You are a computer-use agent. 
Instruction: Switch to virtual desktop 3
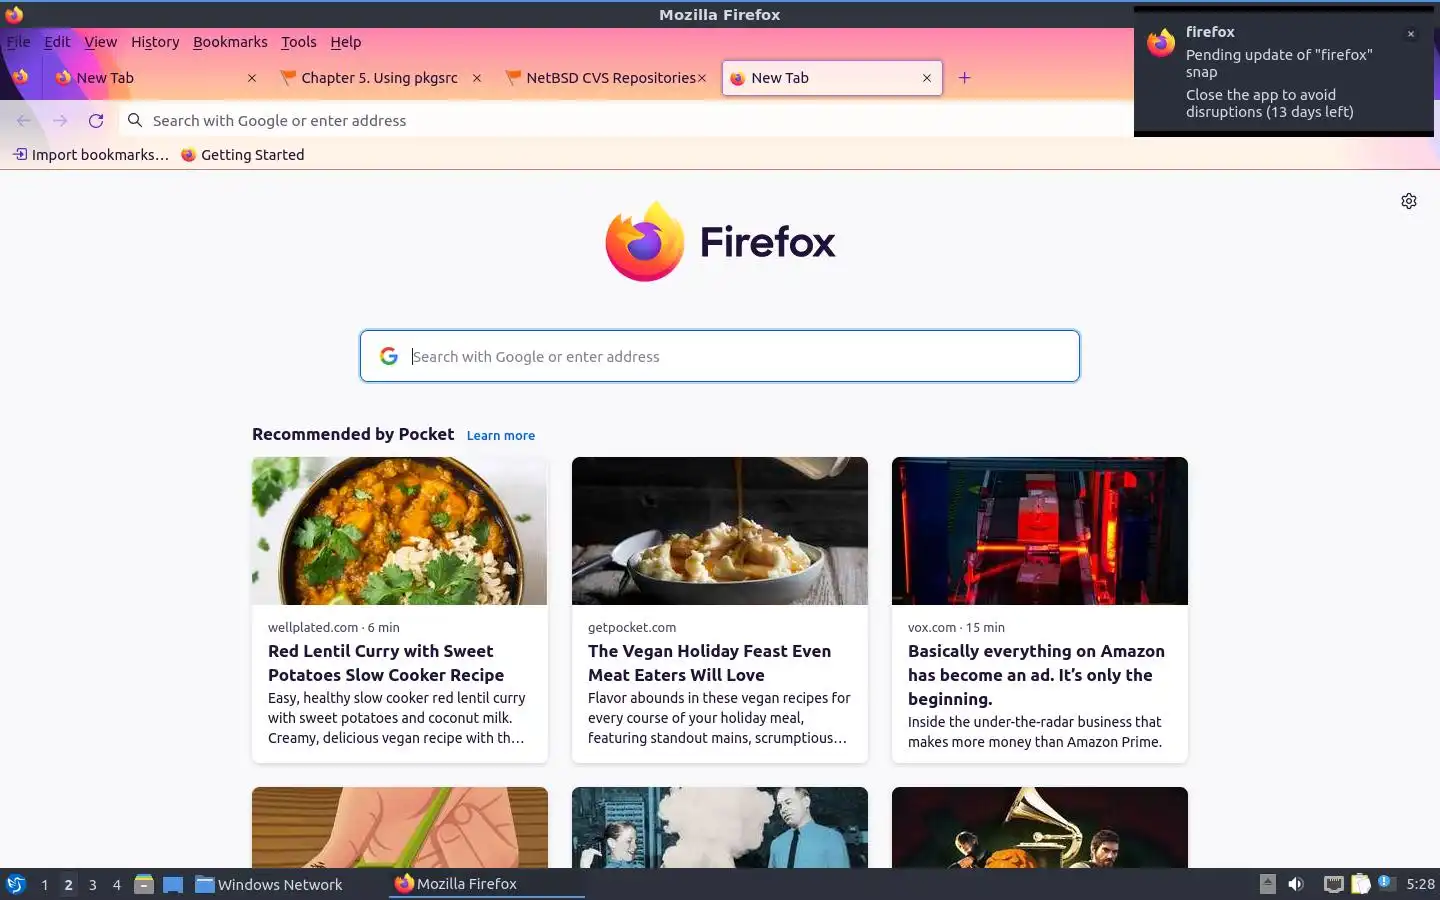pyautogui.click(x=92, y=884)
